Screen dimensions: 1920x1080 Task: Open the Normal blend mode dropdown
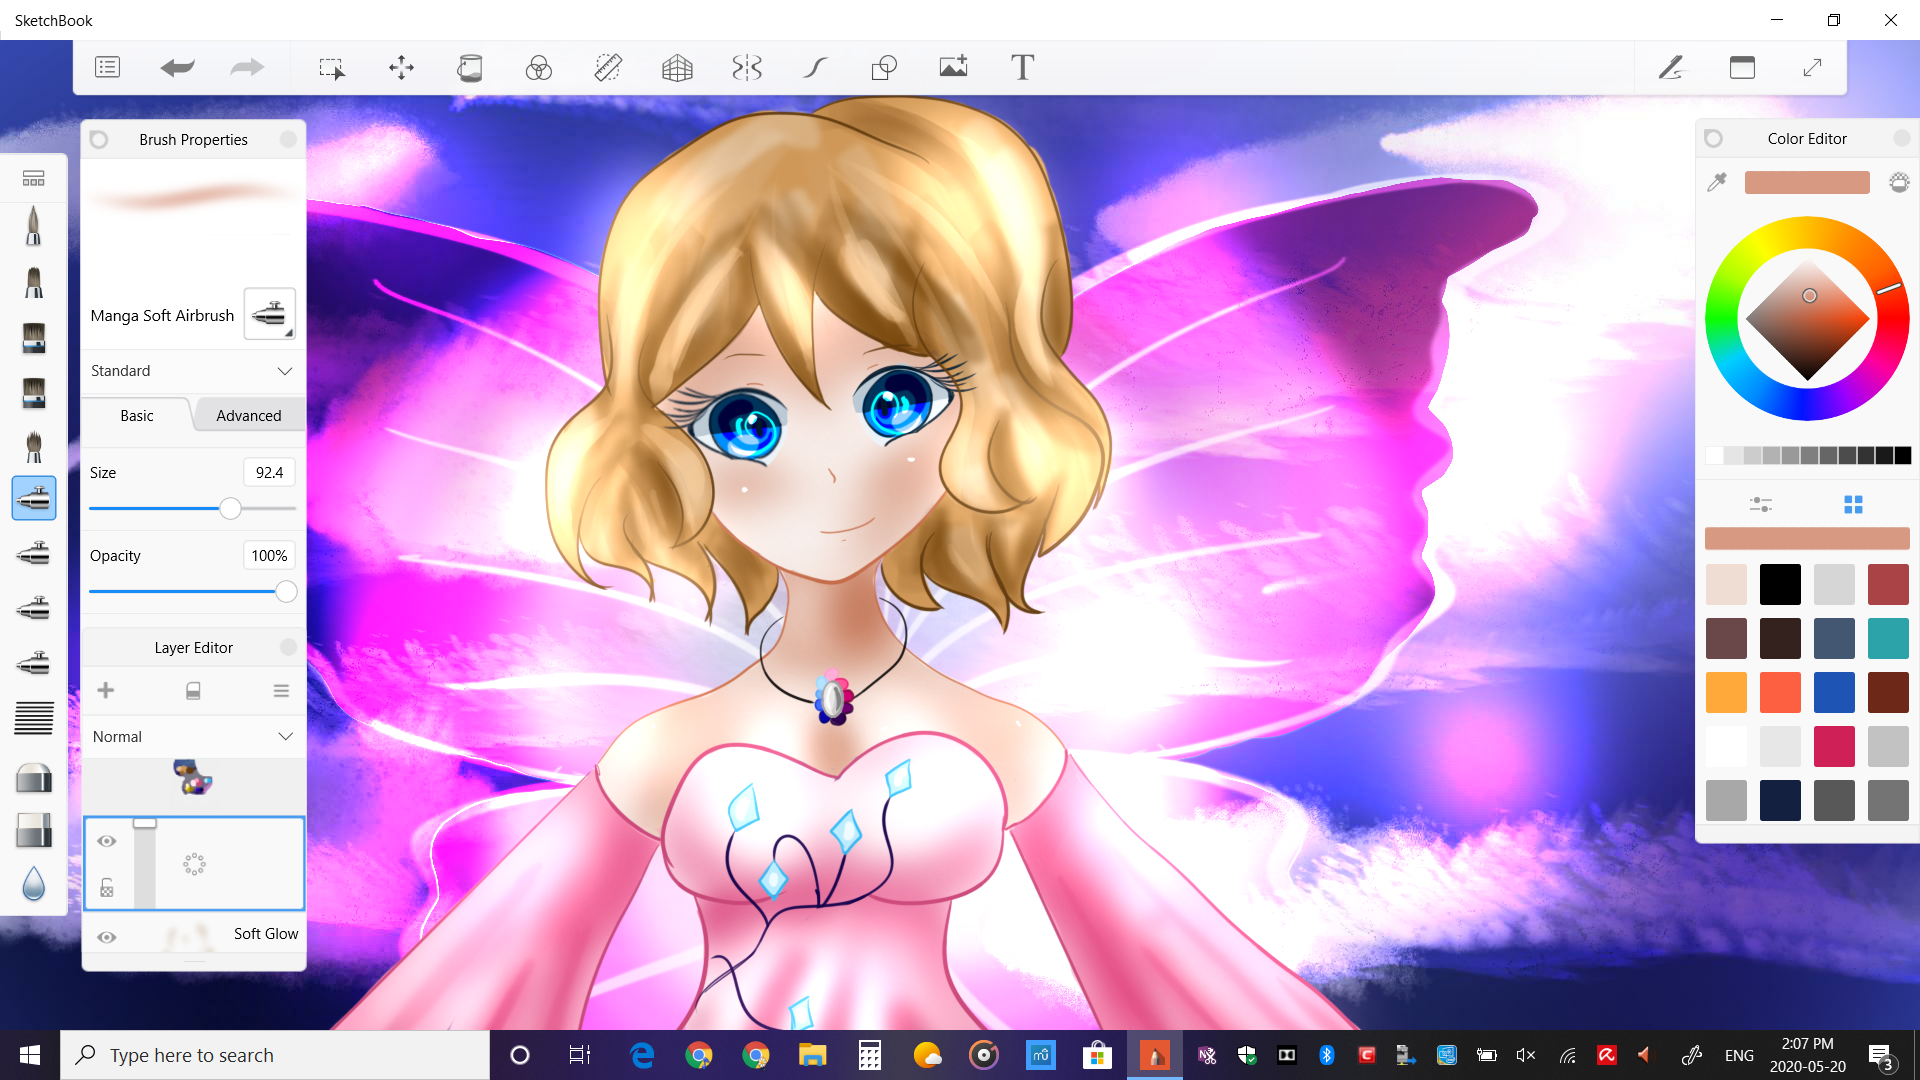(x=193, y=736)
